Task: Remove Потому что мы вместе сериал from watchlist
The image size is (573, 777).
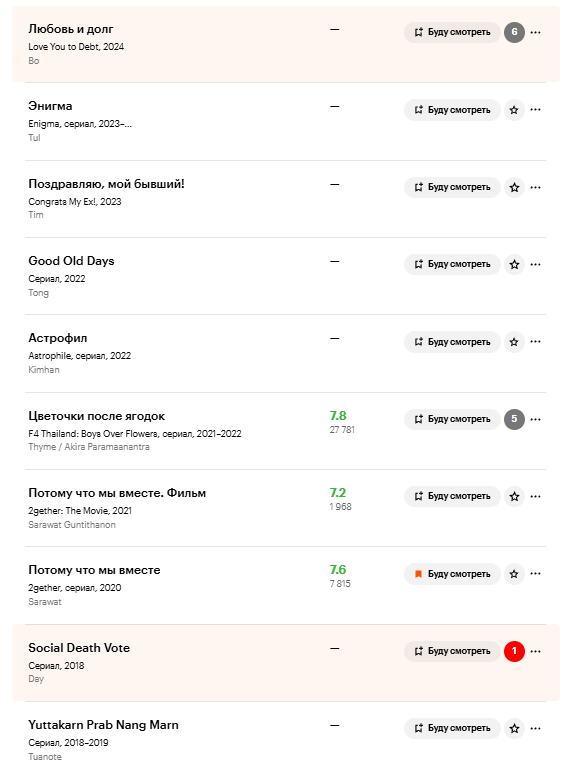Action: tap(452, 574)
